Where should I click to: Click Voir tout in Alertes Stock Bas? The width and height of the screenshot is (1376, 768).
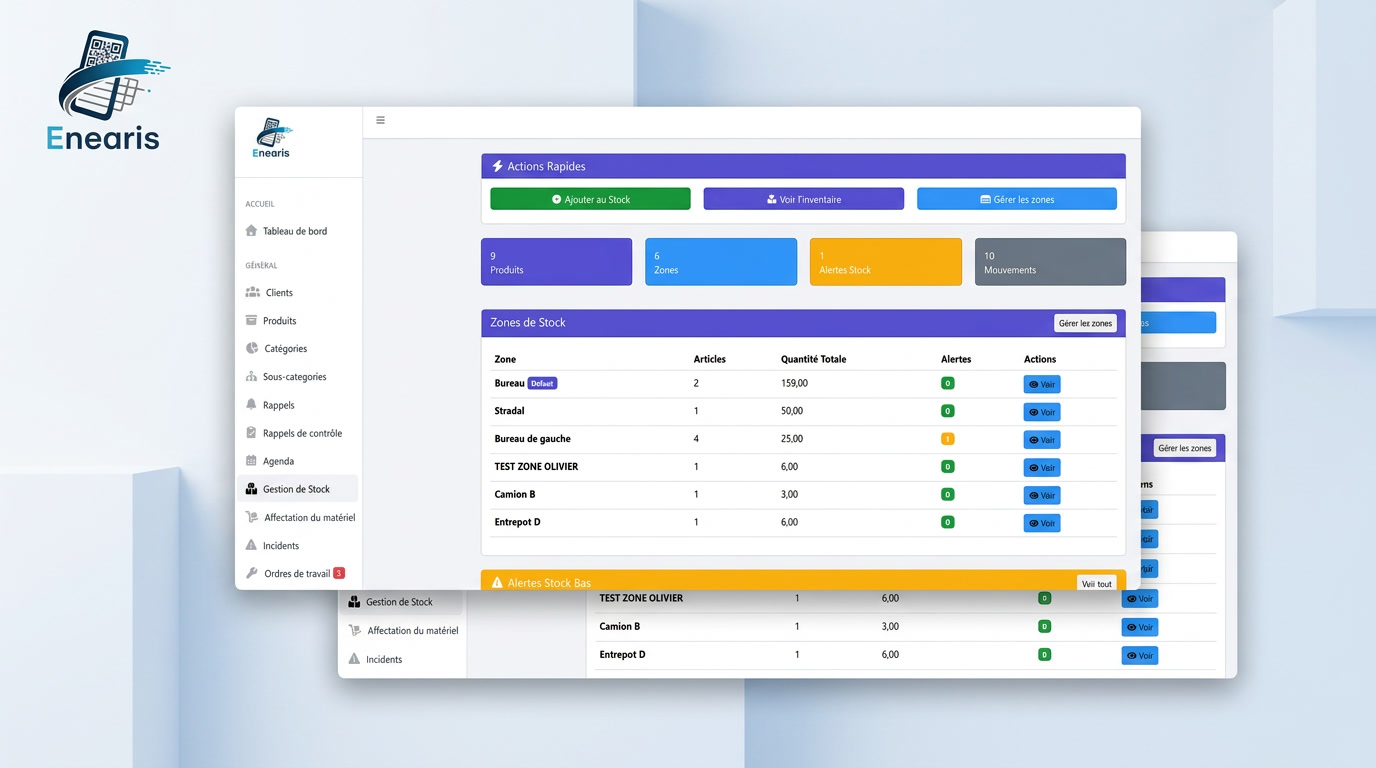tap(1096, 583)
